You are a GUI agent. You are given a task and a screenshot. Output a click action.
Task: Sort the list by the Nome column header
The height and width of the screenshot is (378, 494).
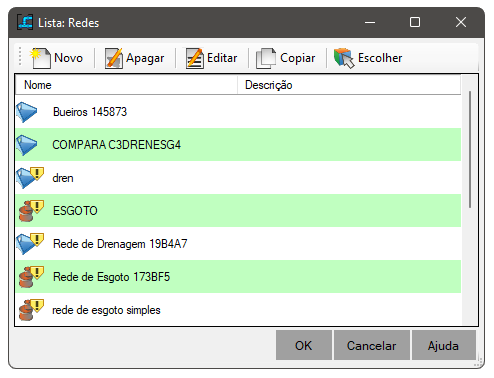tap(126, 85)
